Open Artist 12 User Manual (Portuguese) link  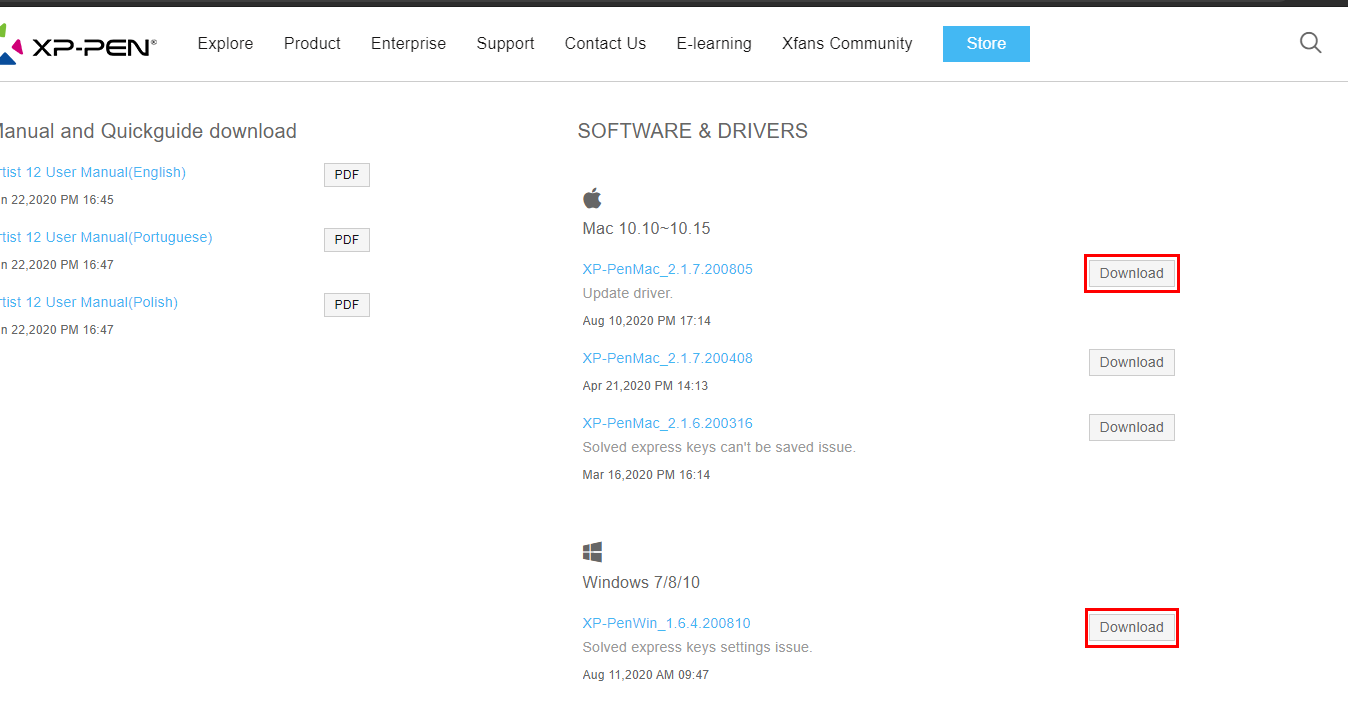click(x=105, y=237)
